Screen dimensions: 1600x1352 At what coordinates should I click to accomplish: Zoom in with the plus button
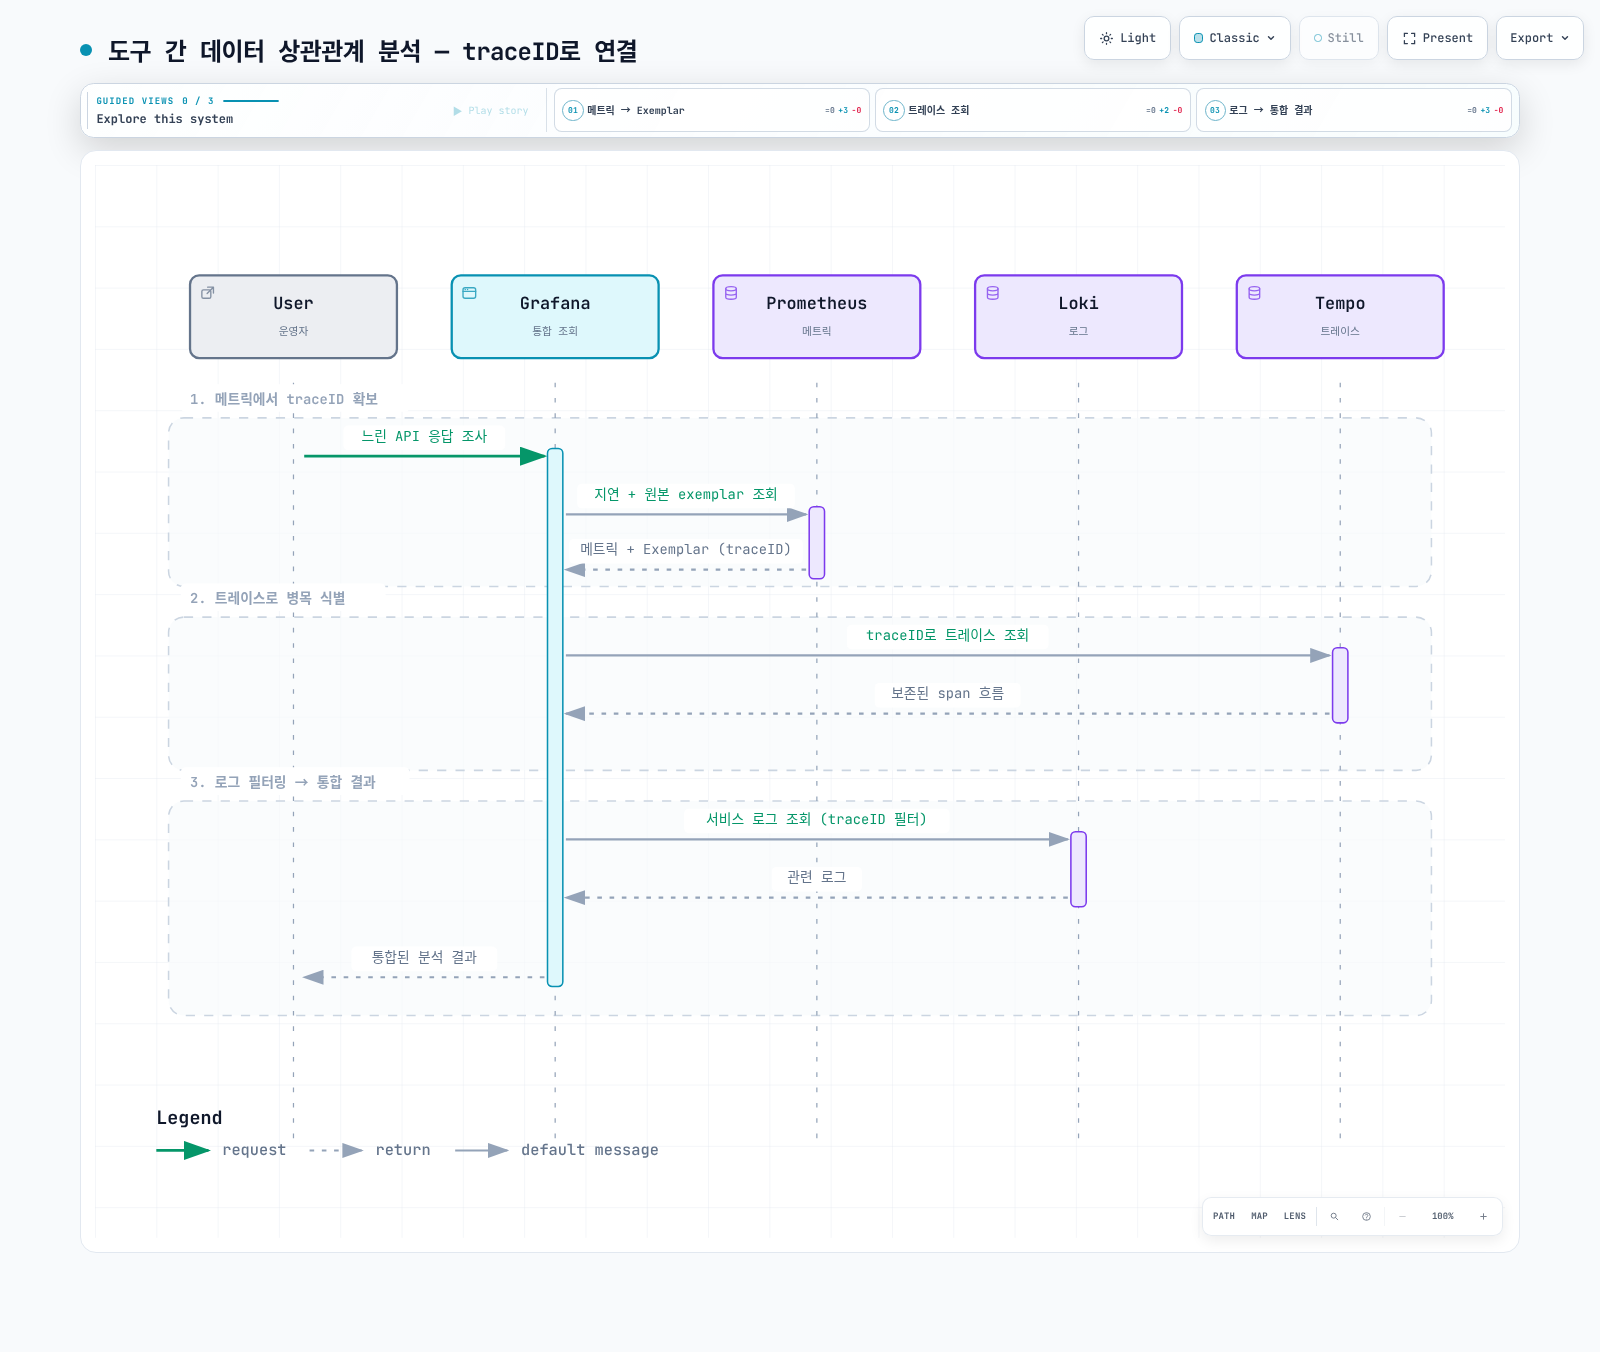tap(1483, 1216)
